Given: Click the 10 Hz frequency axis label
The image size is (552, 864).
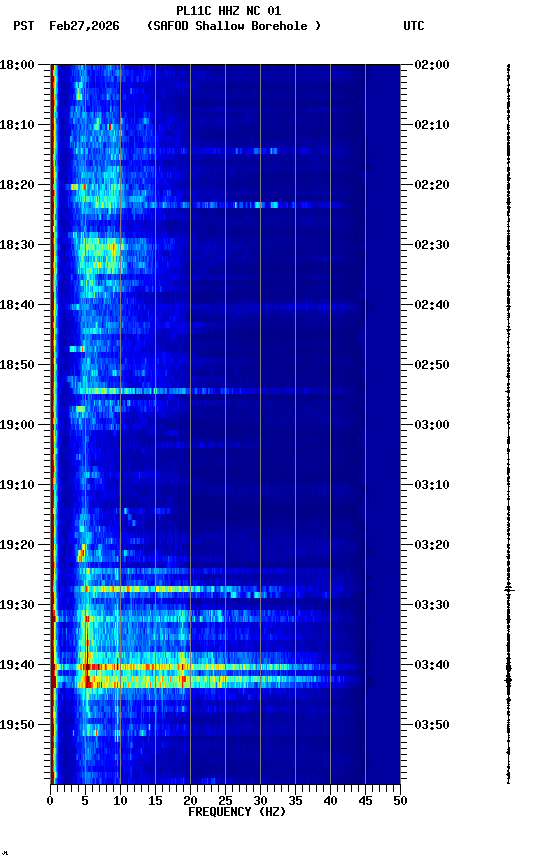Looking at the screenshot, I should coord(120,801).
